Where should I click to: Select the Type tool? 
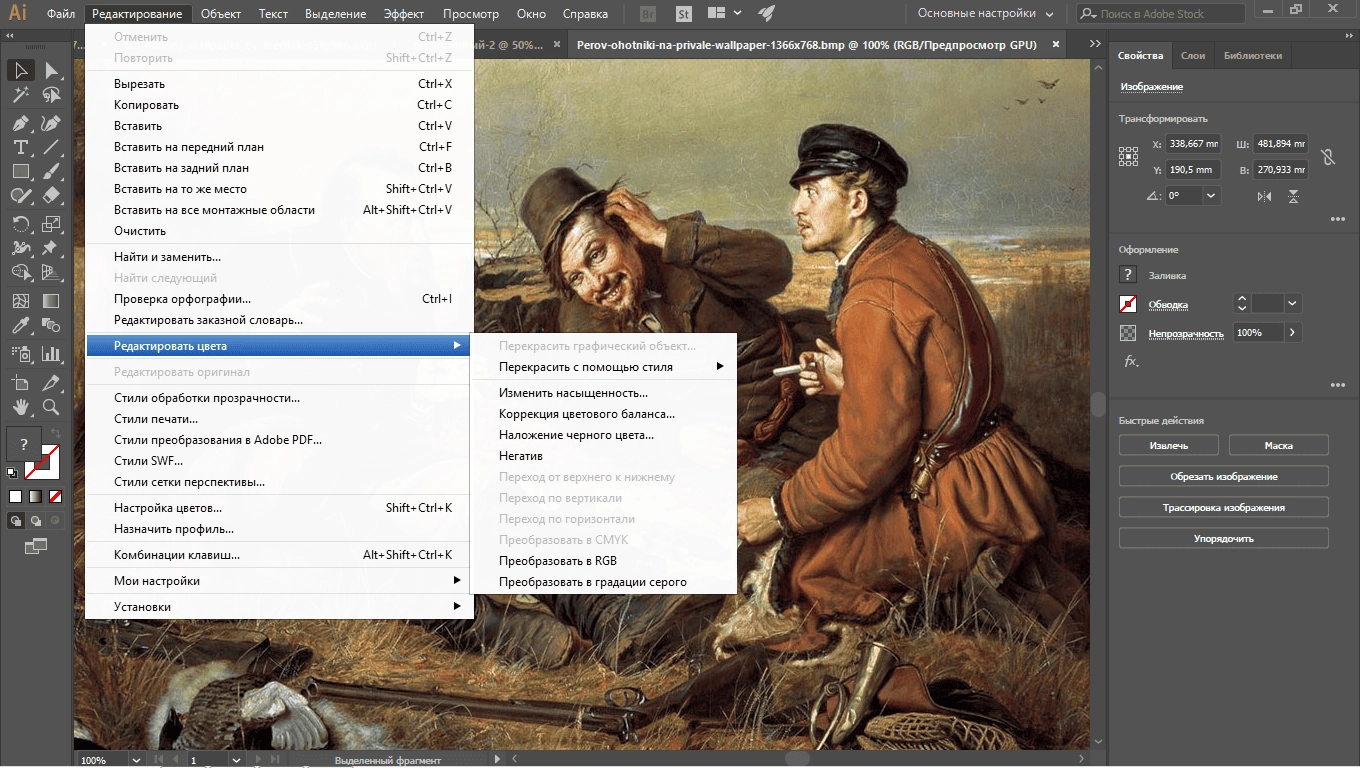(x=20, y=147)
